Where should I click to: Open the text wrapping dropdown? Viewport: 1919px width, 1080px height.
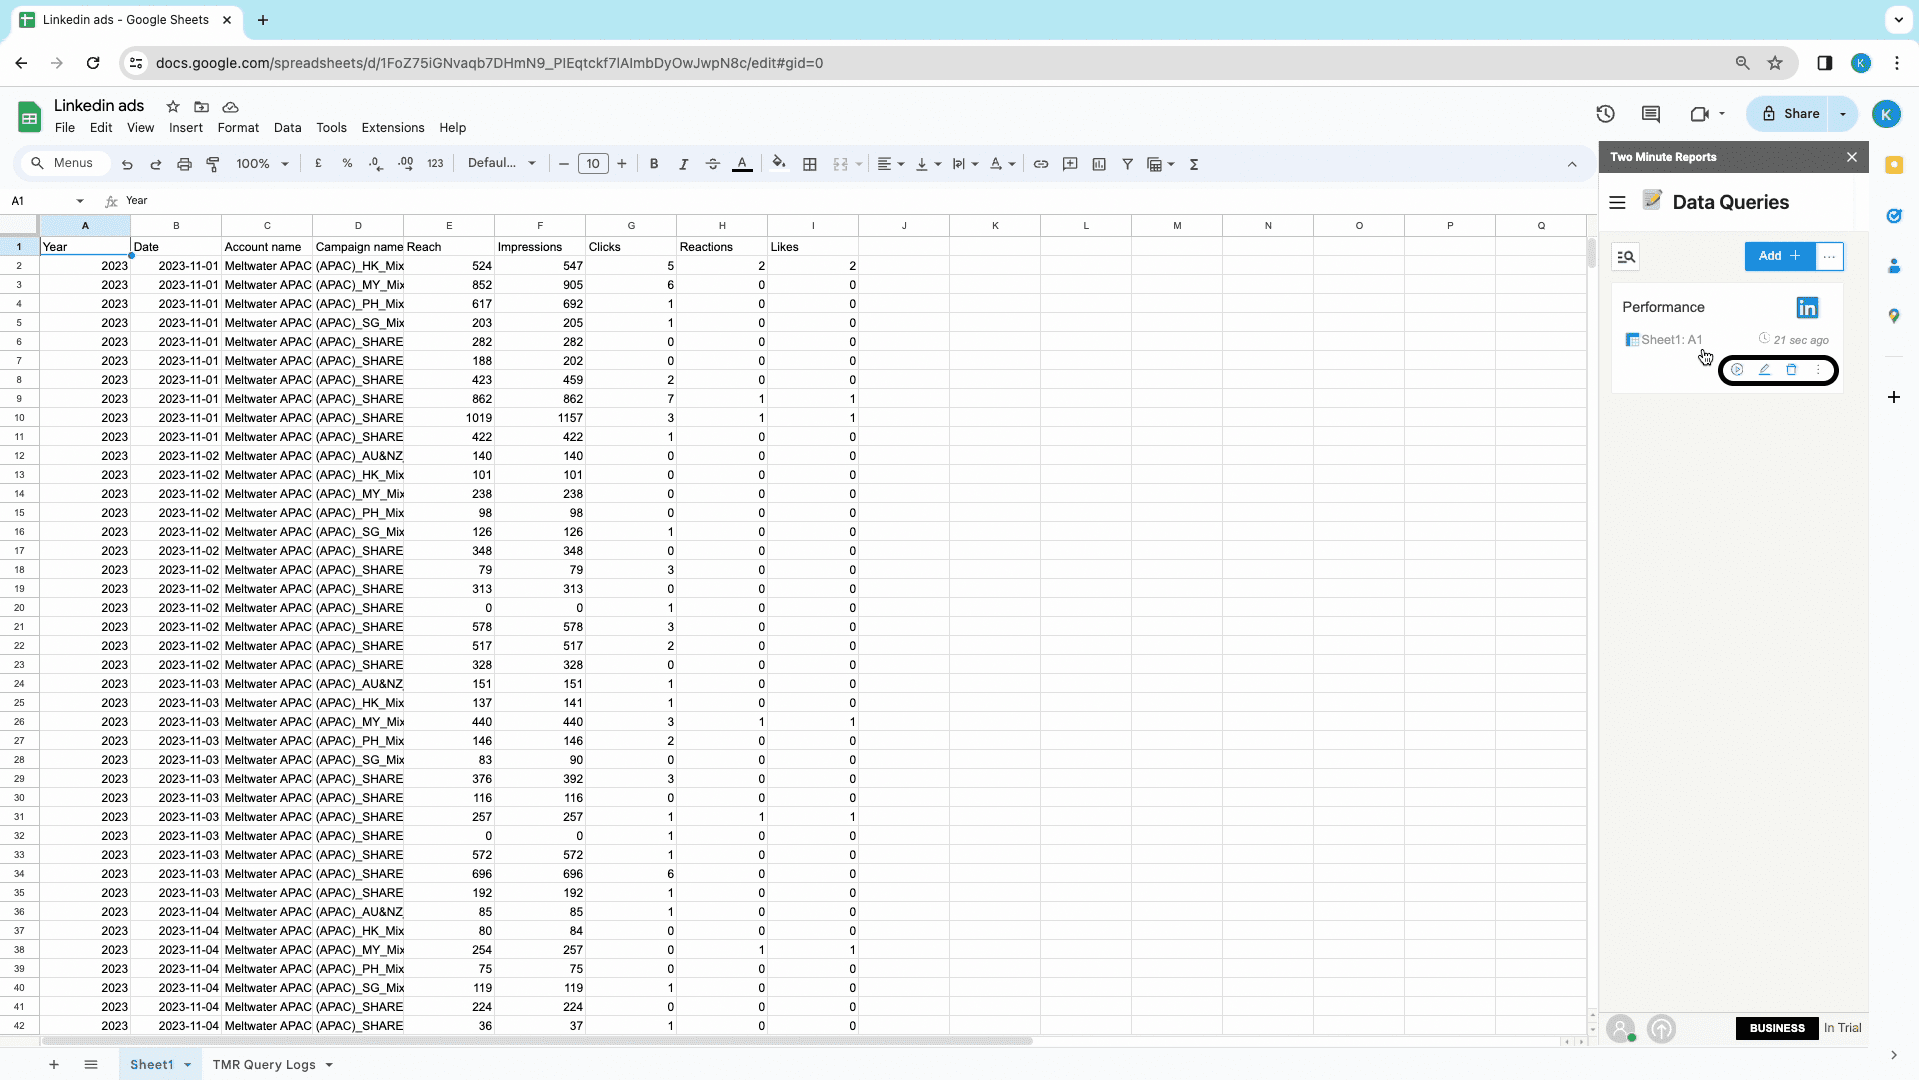(x=965, y=164)
